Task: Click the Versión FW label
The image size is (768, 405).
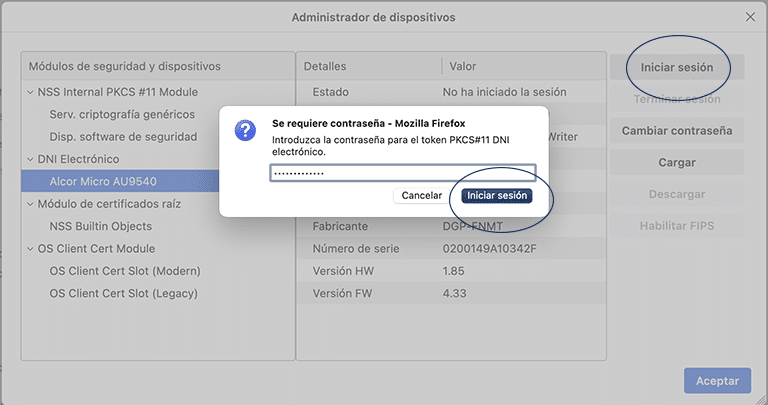Action: click(x=342, y=293)
